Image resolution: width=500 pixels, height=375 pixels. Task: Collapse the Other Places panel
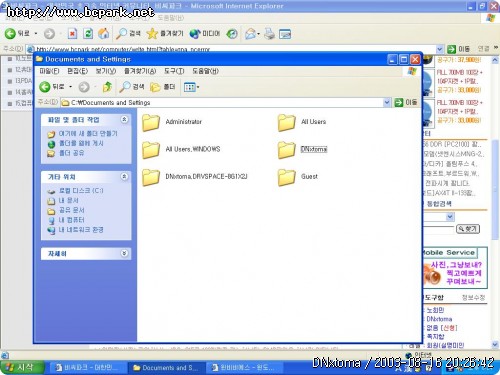pyautogui.click(x=124, y=176)
